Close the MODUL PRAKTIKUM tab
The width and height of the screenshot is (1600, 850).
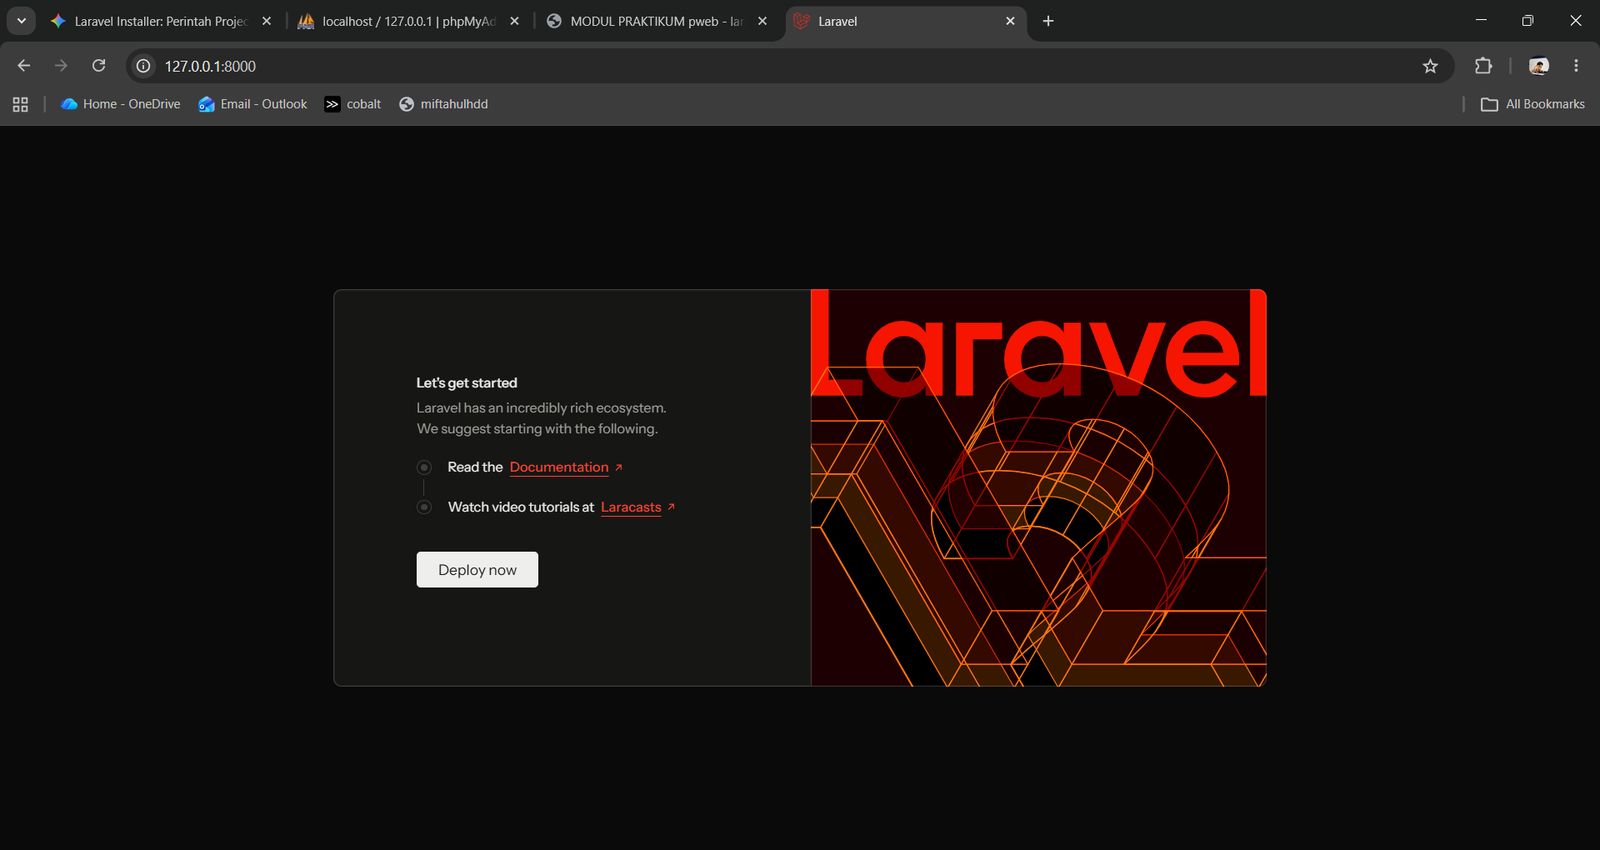click(x=763, y=21)
